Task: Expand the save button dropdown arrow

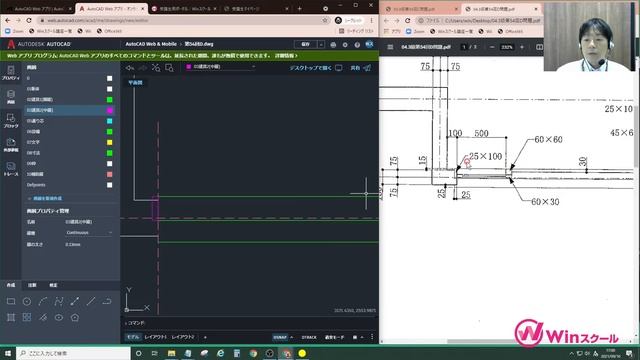Action: pos(321,44)
